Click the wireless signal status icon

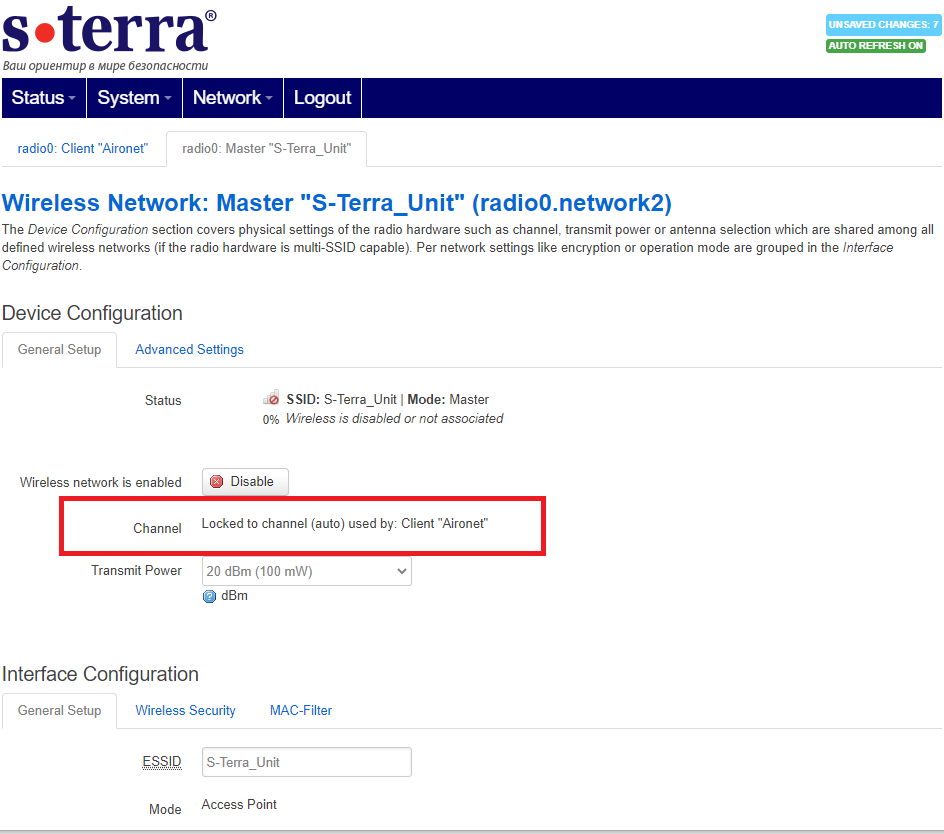tap(271, 397)
